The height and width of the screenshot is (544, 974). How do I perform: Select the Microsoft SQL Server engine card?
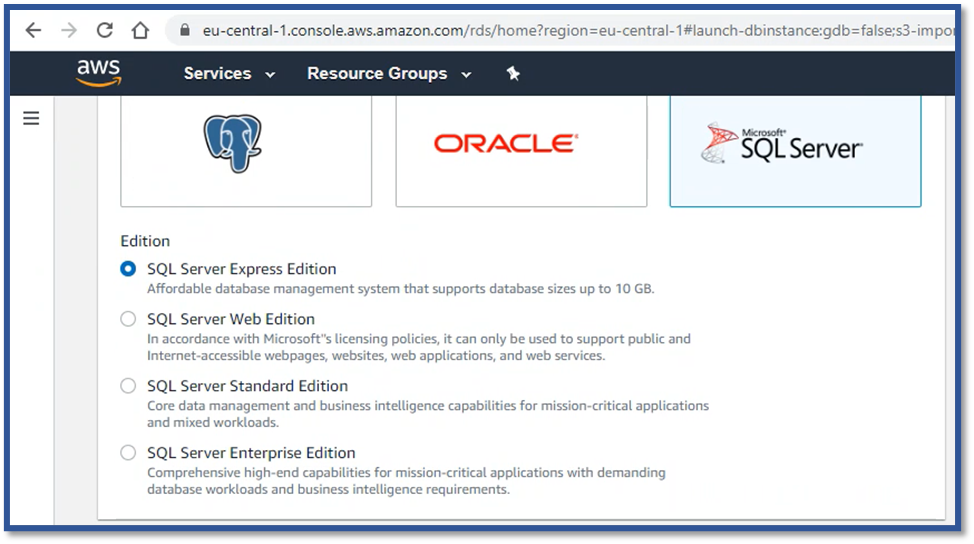pyautogui.click(x=795, y=151)
